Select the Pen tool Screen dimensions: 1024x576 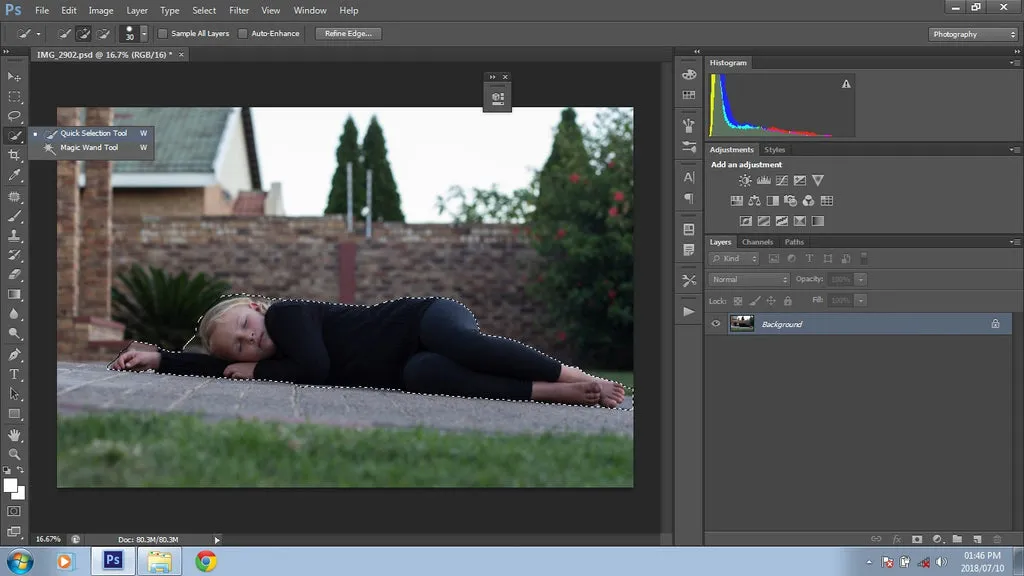coord(14,356)
